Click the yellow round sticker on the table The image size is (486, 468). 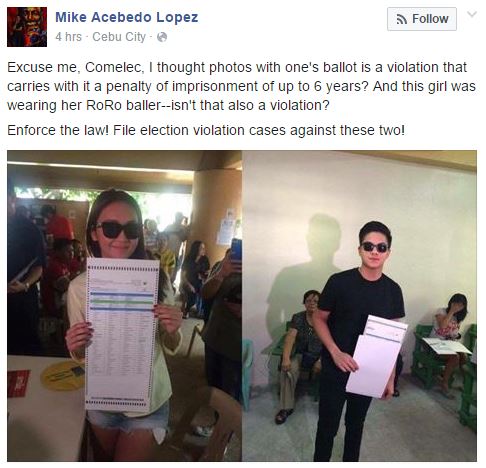(x=63, y=376)
